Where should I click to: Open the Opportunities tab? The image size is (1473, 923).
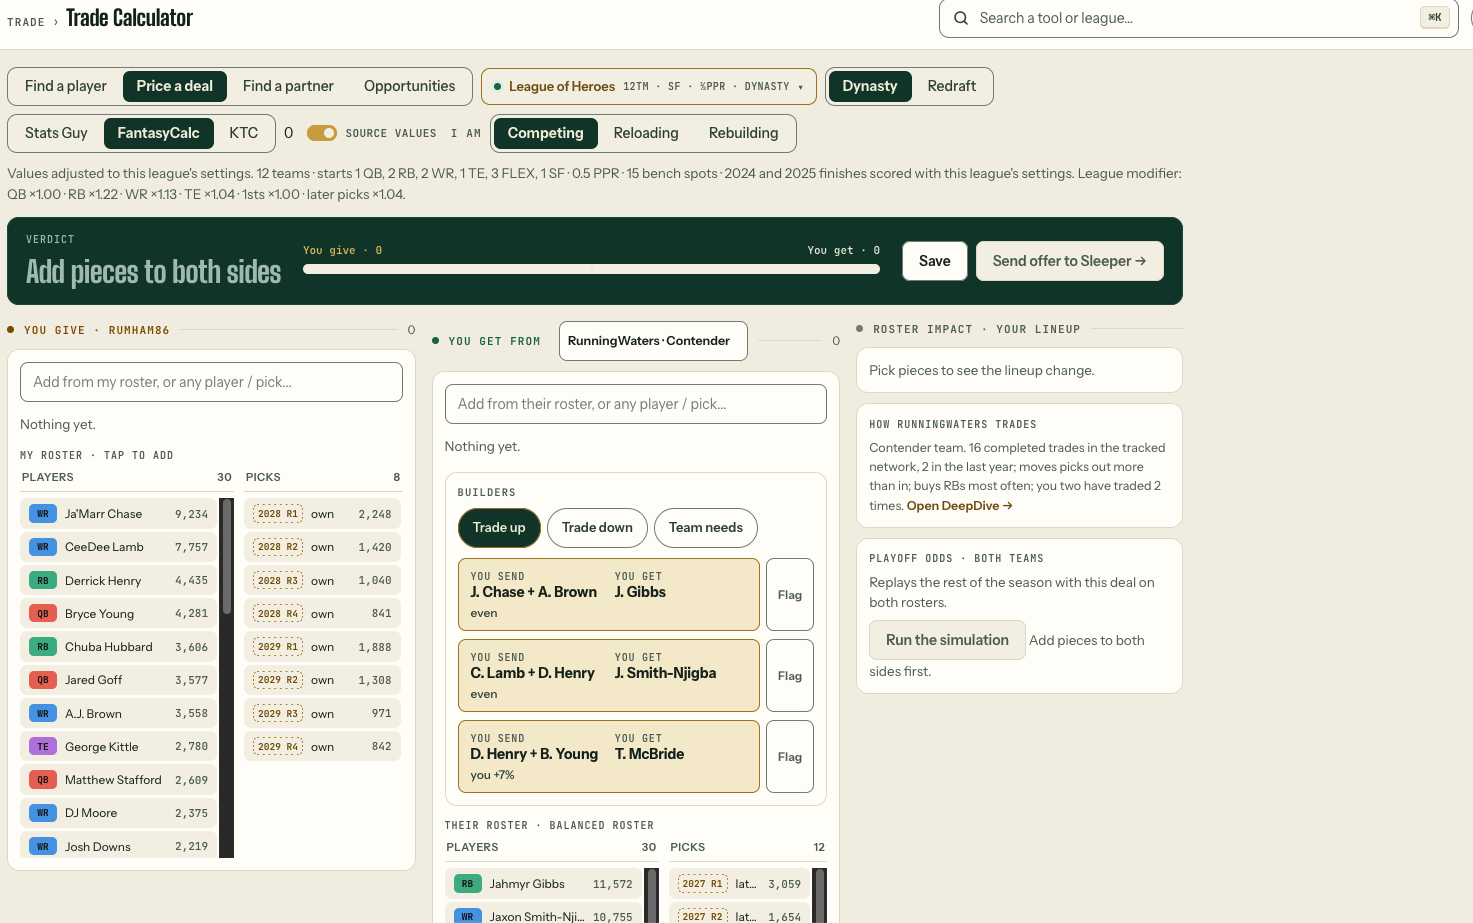(409, 86)
